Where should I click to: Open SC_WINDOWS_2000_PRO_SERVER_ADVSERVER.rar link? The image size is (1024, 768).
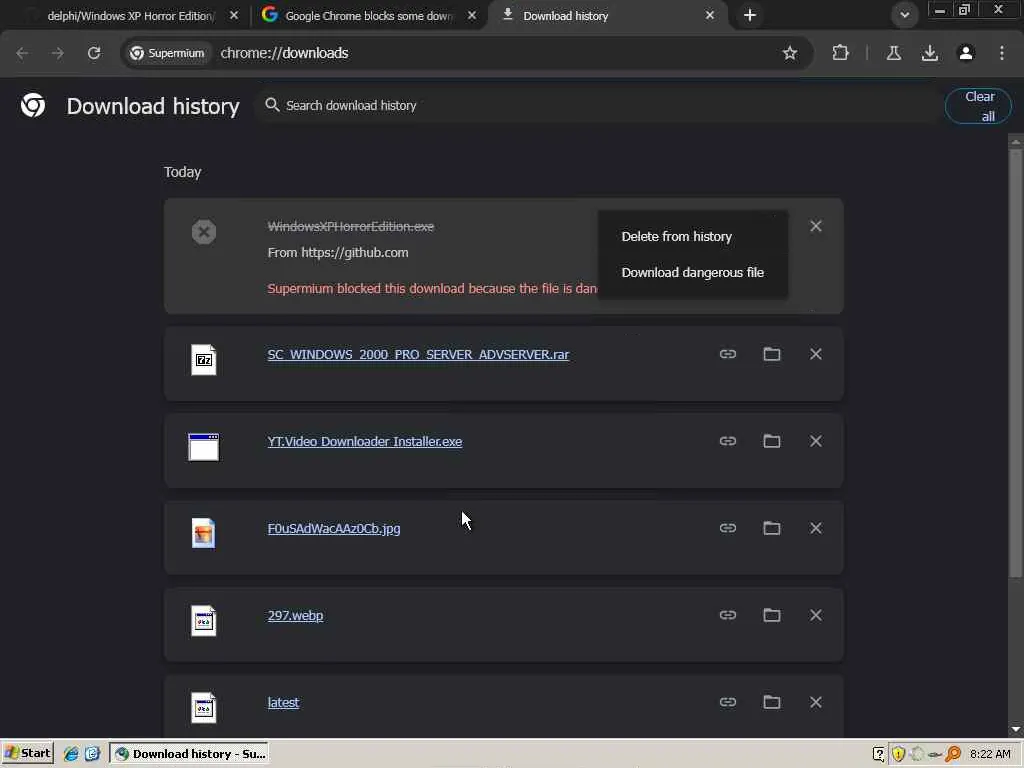418,355
